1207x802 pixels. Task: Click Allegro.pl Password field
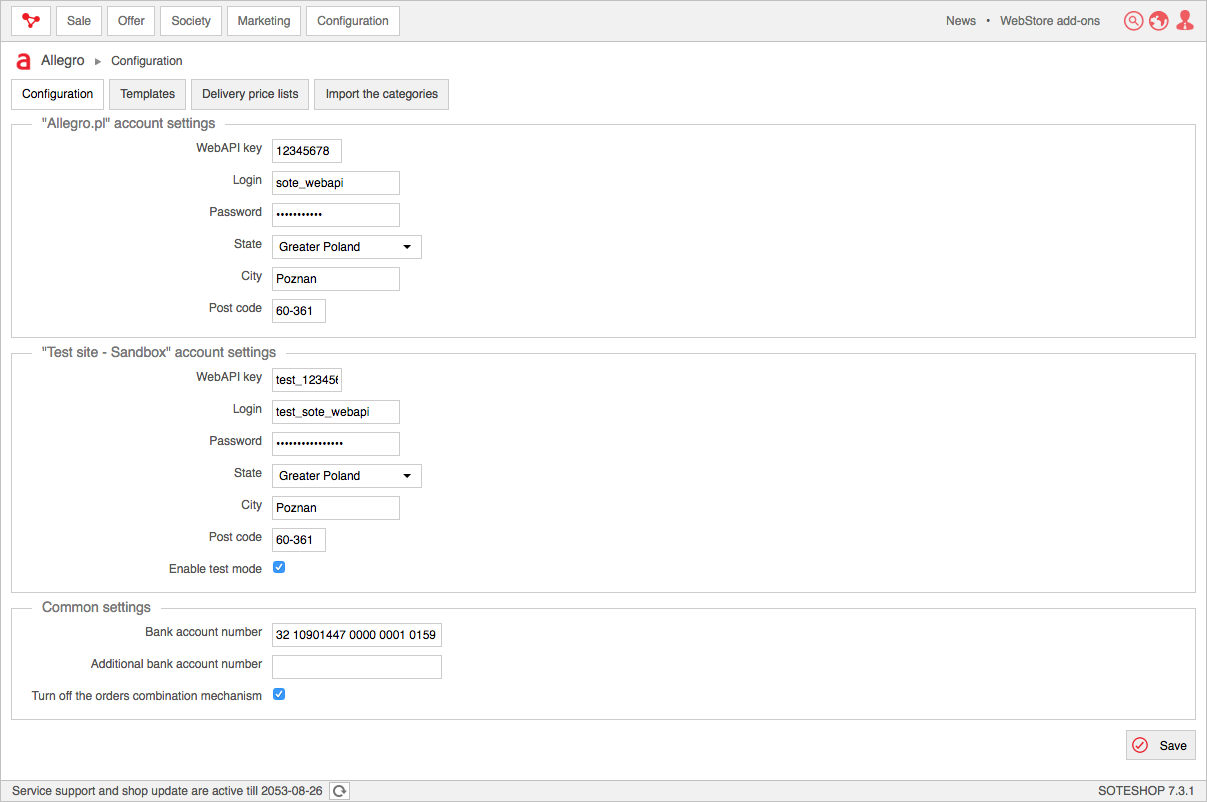336,215
